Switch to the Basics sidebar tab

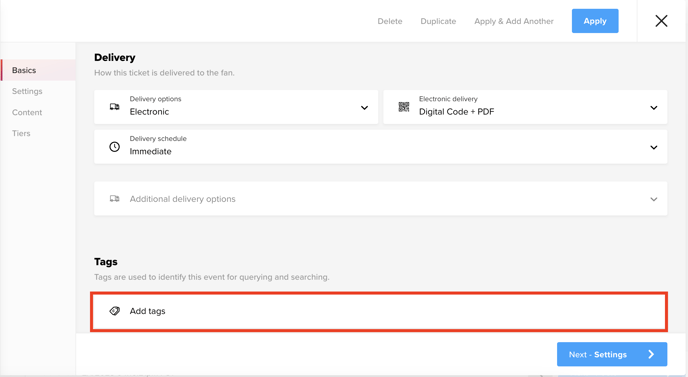coord(38,70)
